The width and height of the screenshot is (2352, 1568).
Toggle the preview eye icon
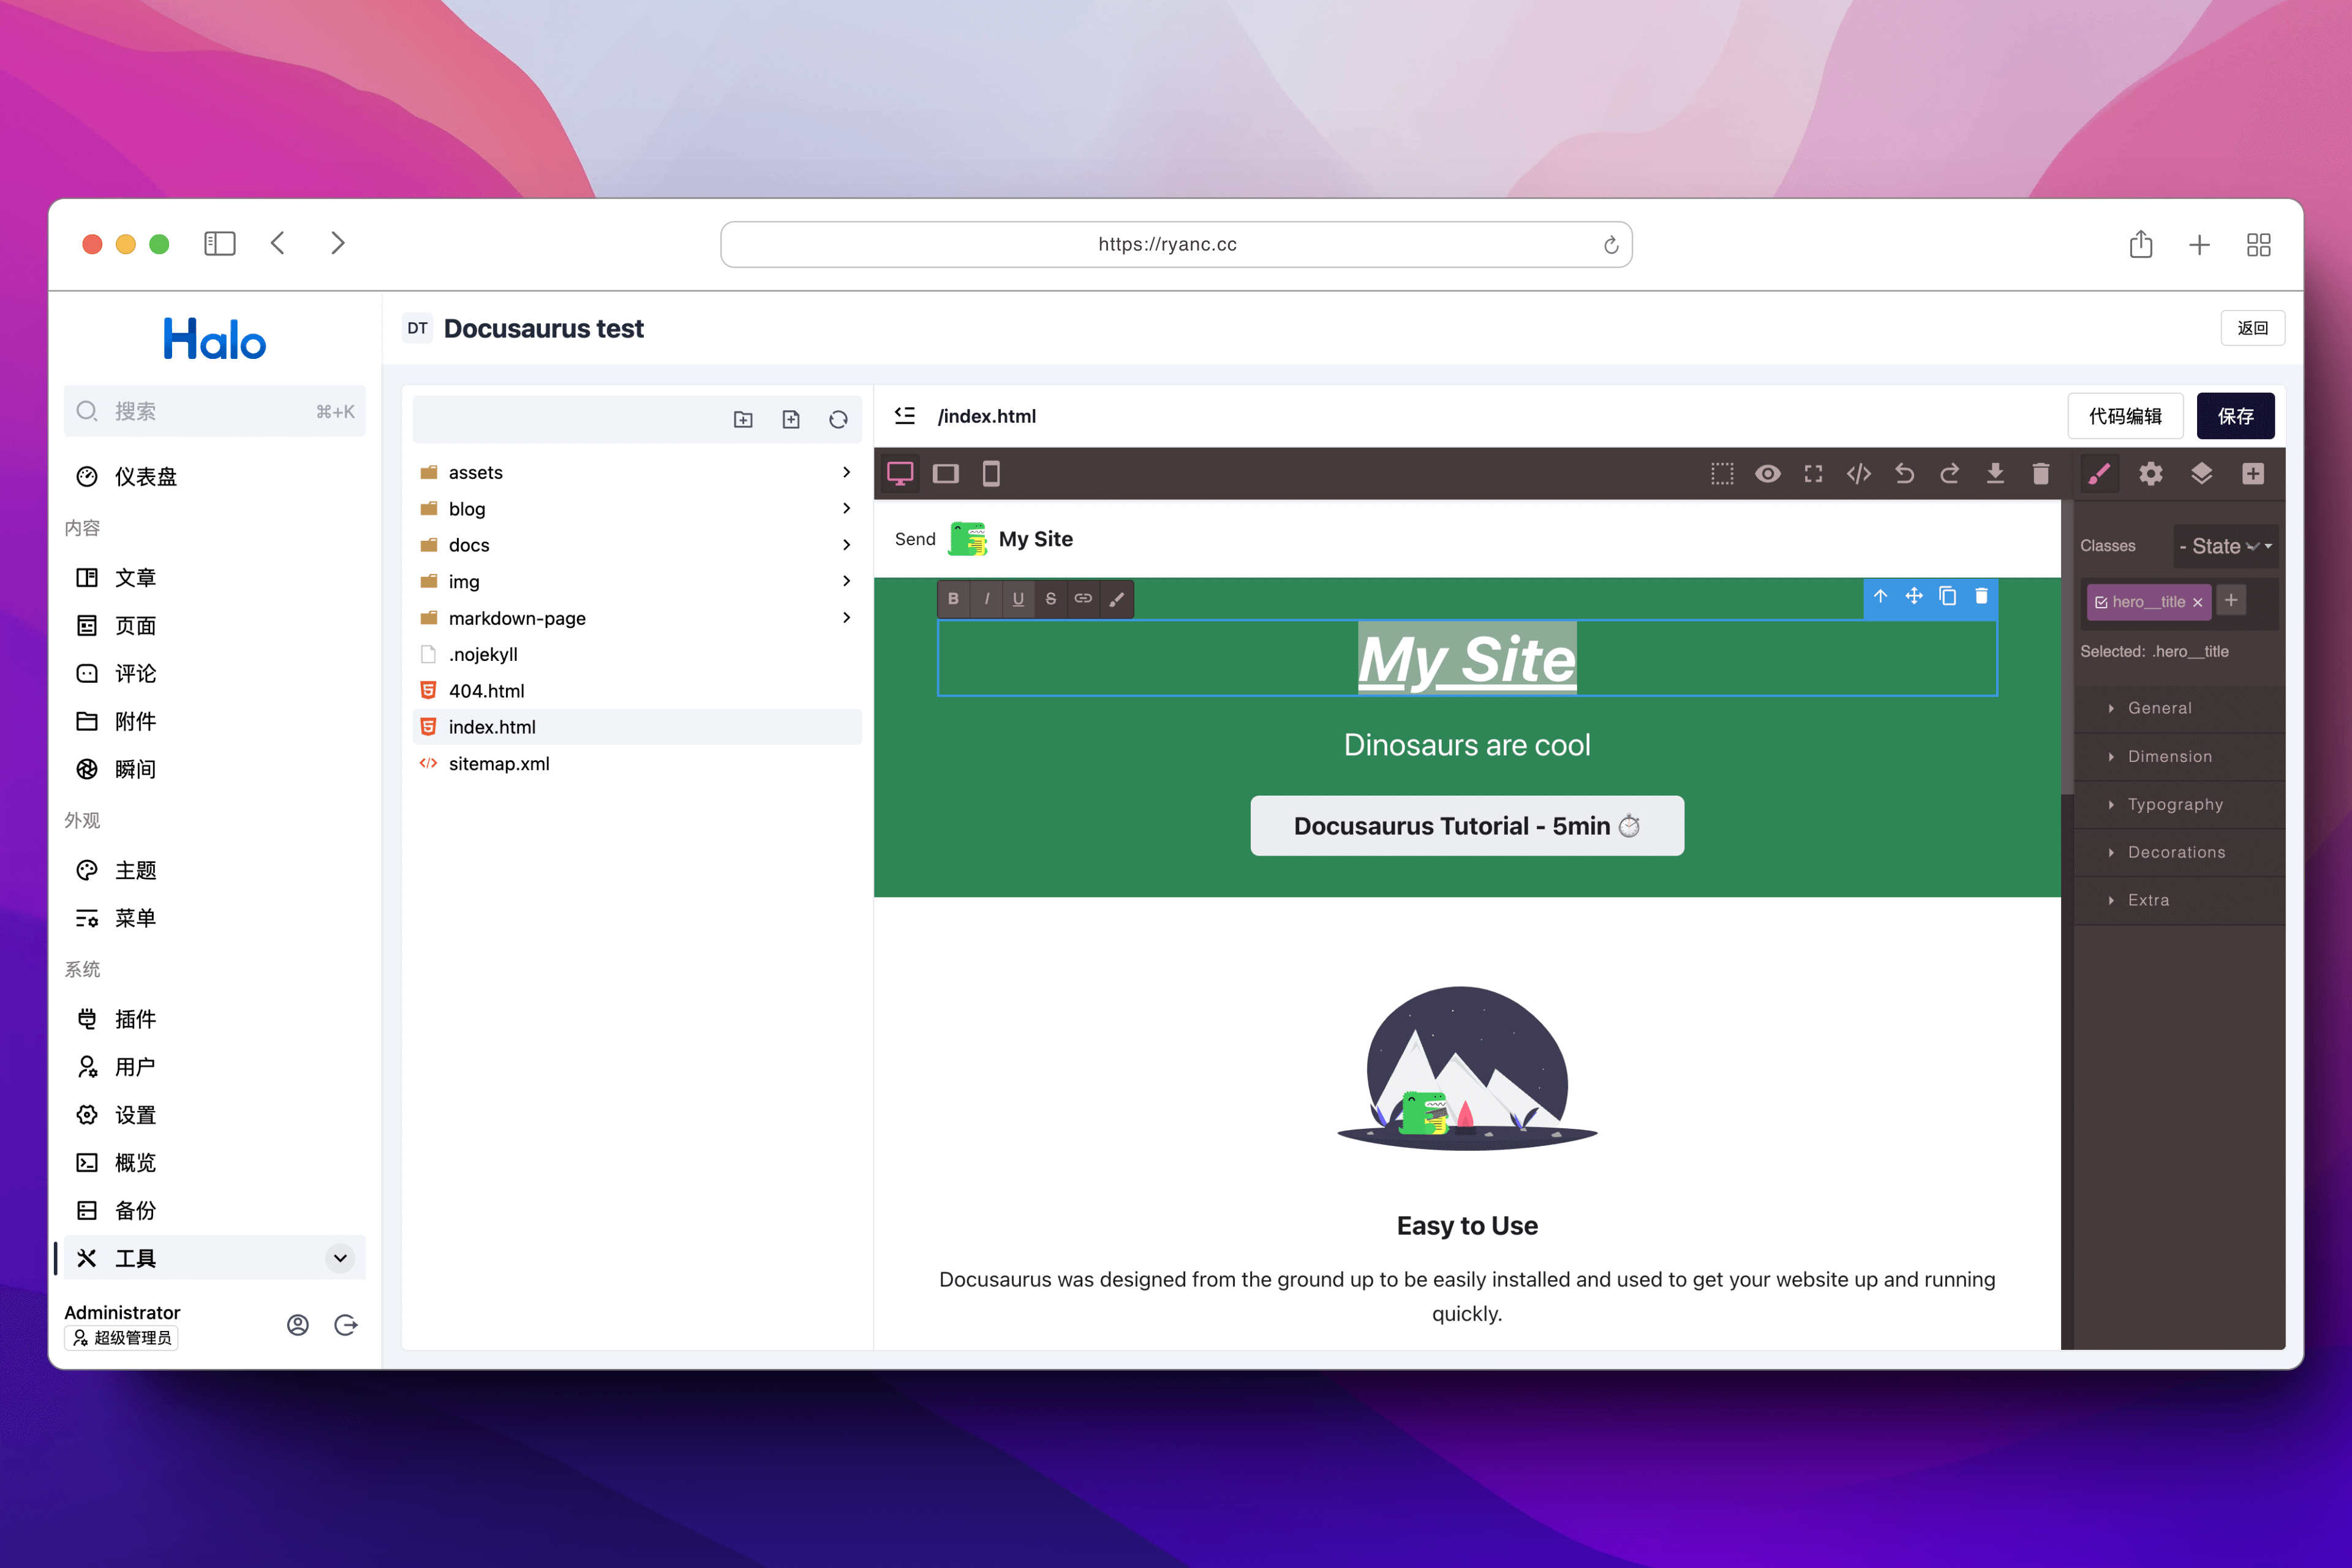(x=1767, y=474)
